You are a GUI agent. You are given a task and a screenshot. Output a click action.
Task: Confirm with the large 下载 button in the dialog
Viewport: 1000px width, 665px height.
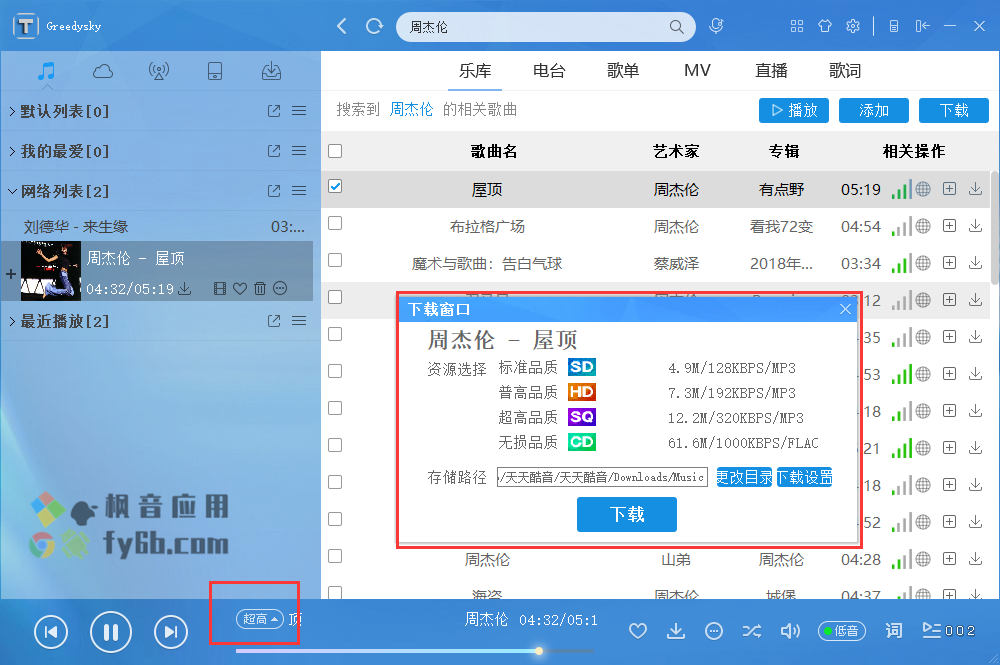[x=627, y=515]
